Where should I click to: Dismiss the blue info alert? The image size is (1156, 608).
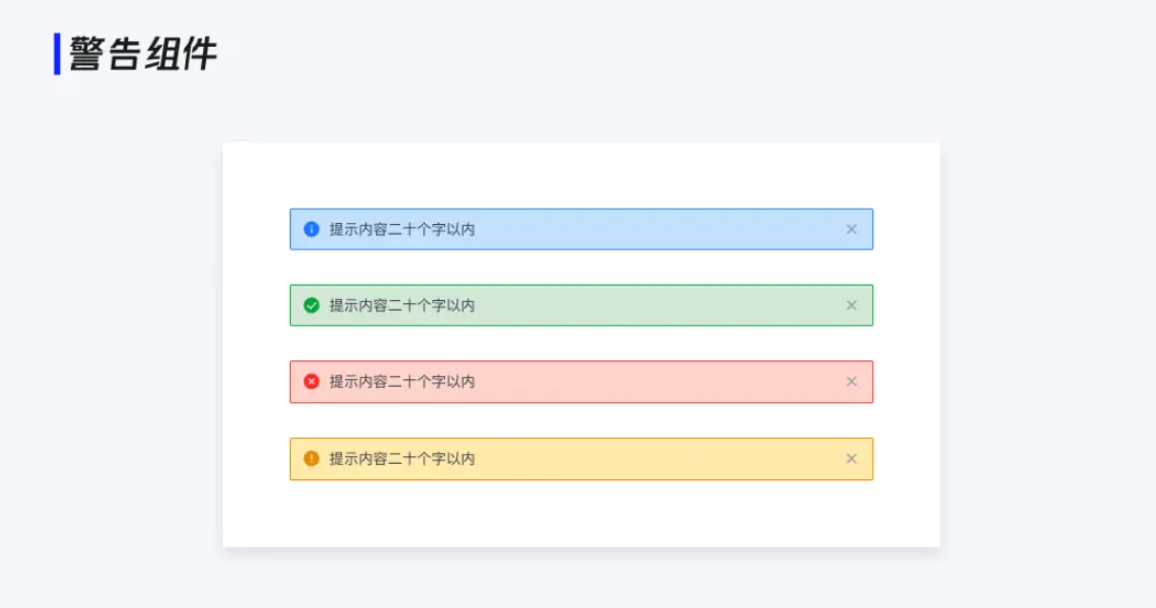[852, 229]
